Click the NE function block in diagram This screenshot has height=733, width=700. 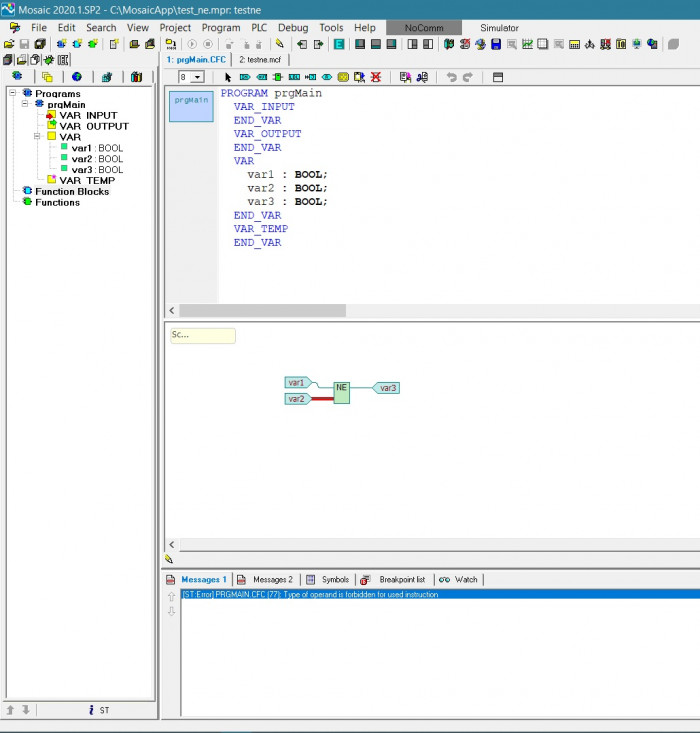pyautogui.click(x=342, y=391)
